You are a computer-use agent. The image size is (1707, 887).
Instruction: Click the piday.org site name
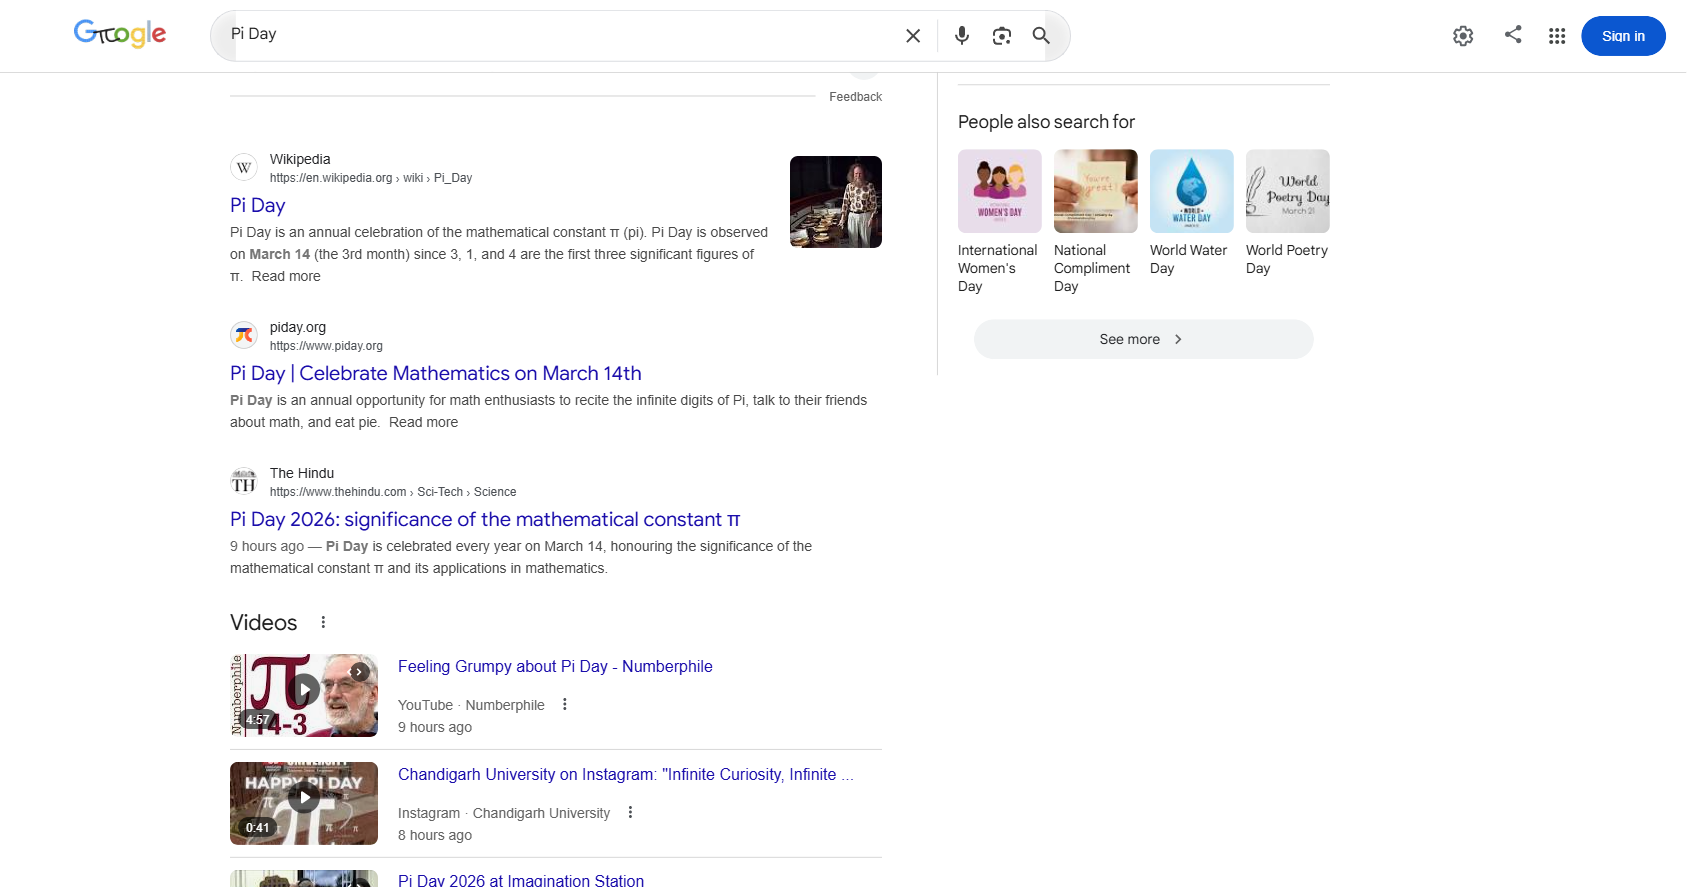pos(298,327)
